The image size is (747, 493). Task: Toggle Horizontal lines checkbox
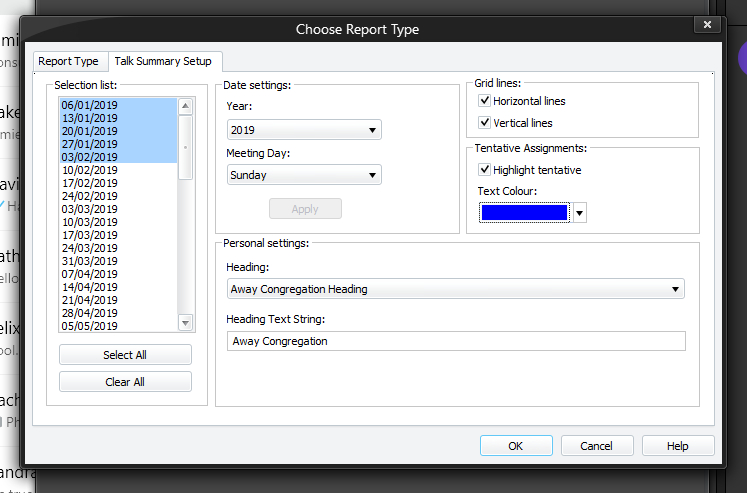[x=485, y=101]
